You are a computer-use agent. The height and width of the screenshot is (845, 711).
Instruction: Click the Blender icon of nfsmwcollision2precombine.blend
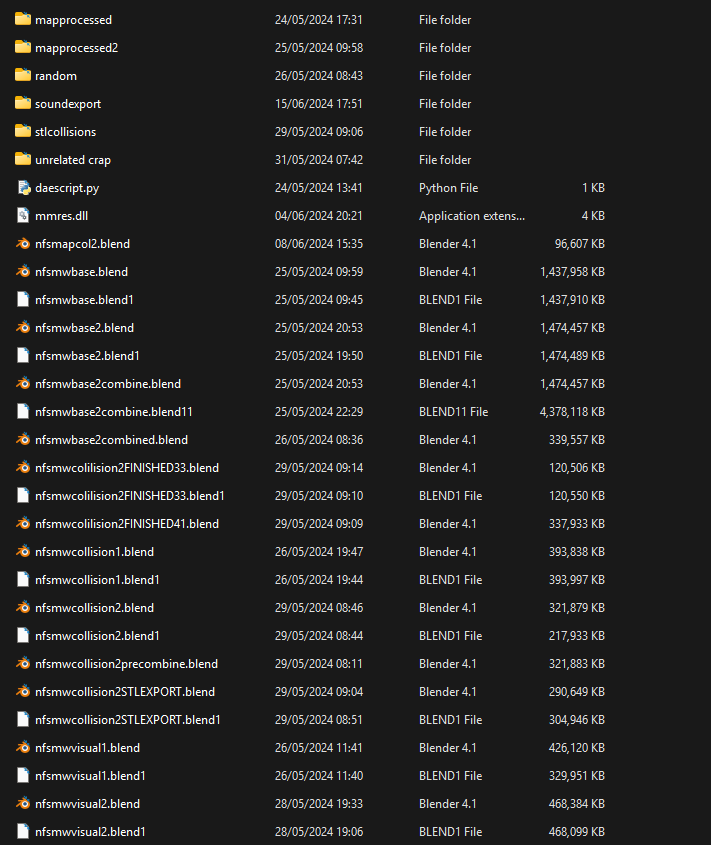point(23,664)
